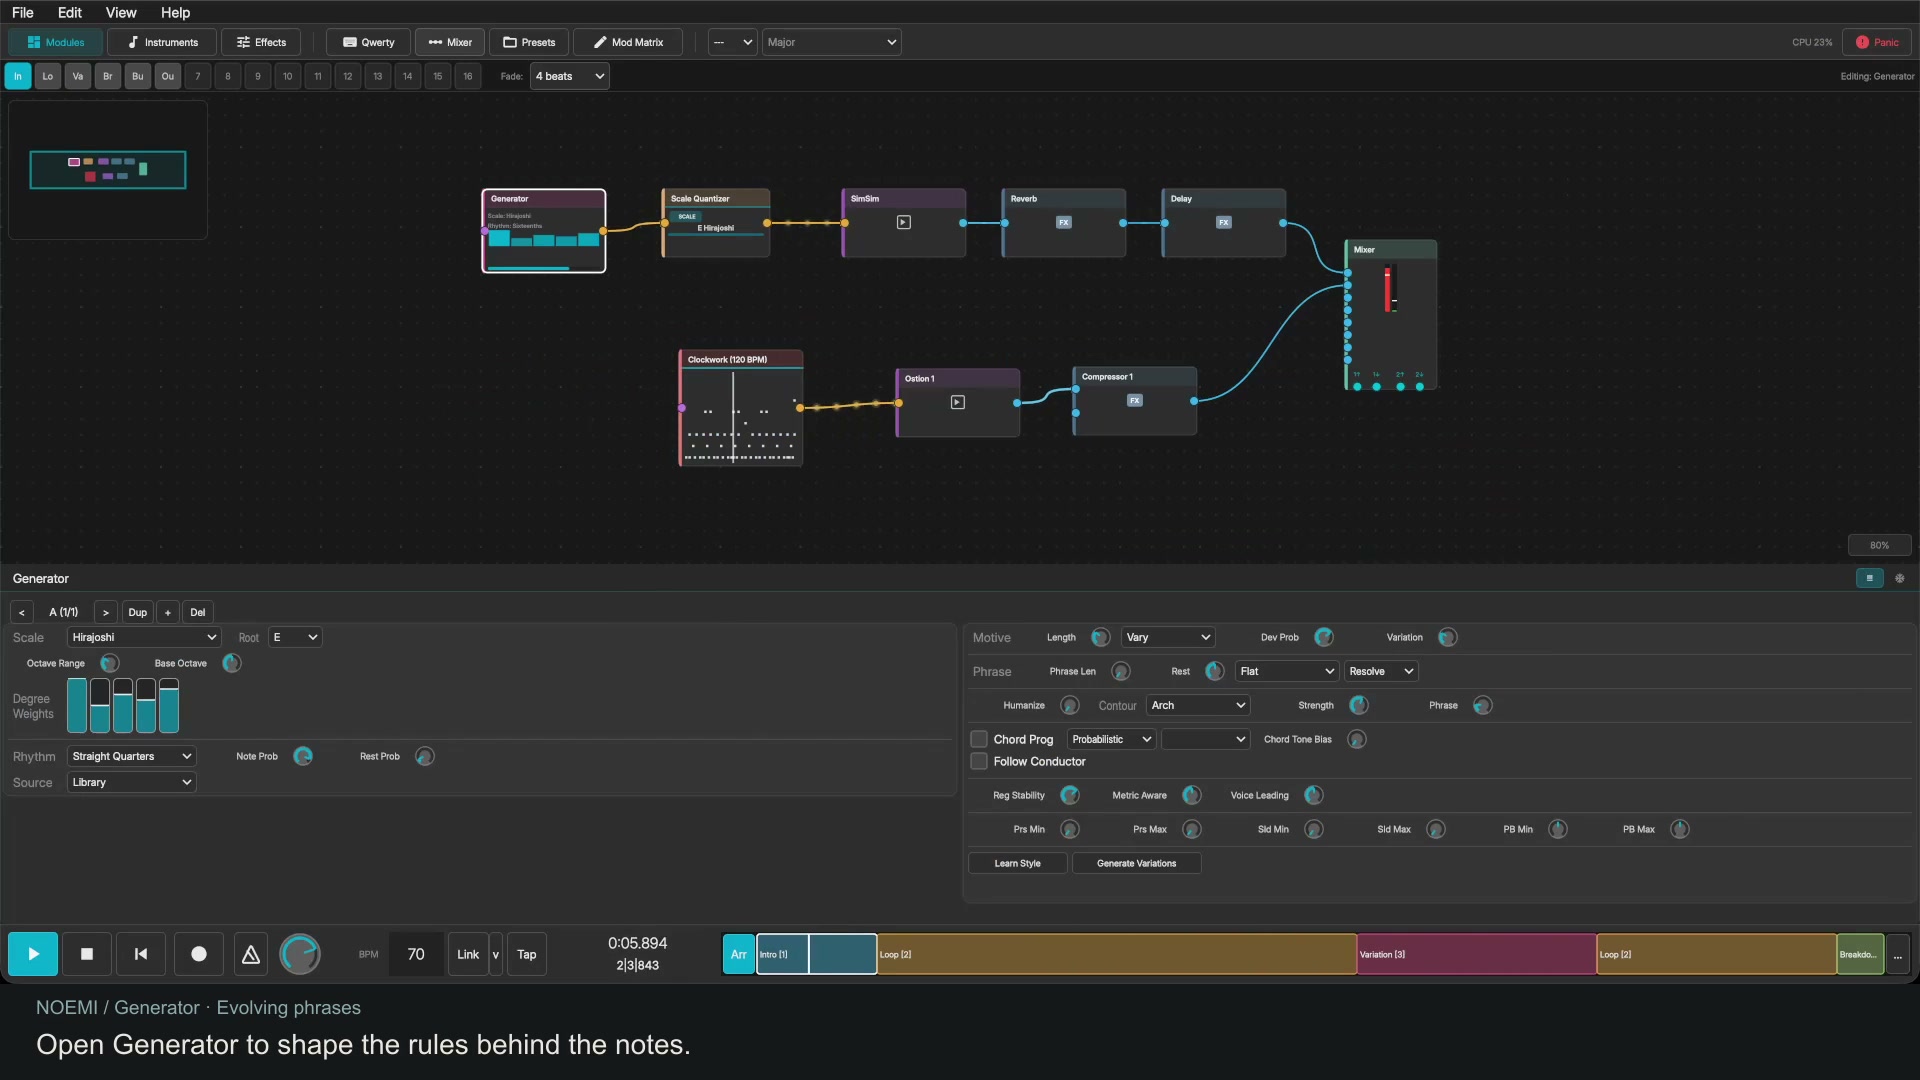This screenshot has height=1080, width=1920.
Task: Toggle the Modules view button
Action: click(56, 42)
